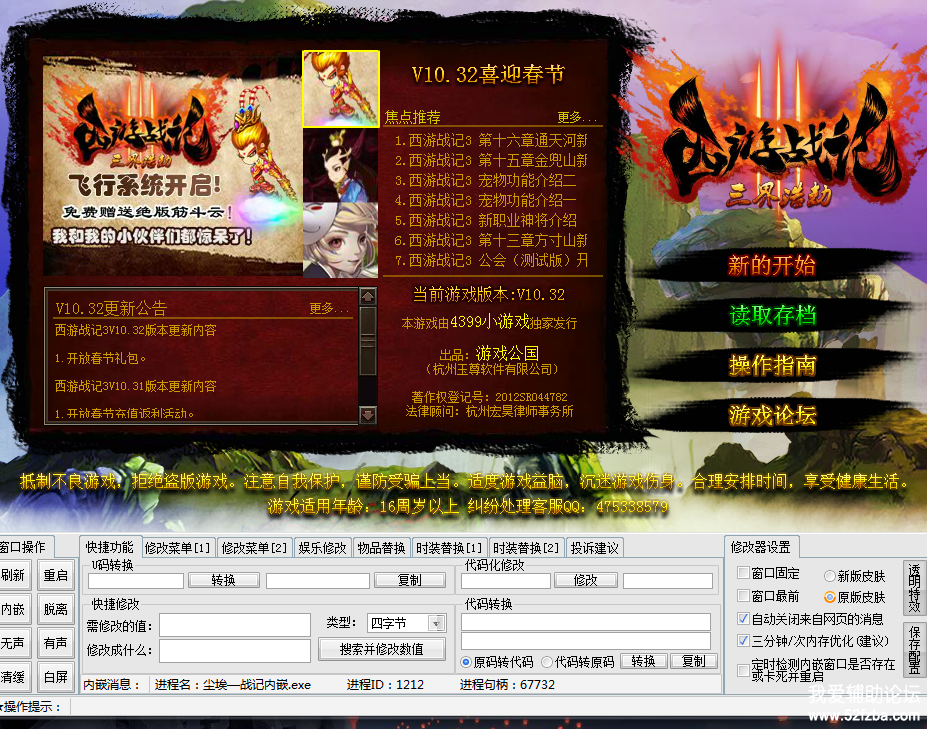927x729 pixels.
Task: Open 更多 link in V10.32更新公告
Action: pos(329,308)
